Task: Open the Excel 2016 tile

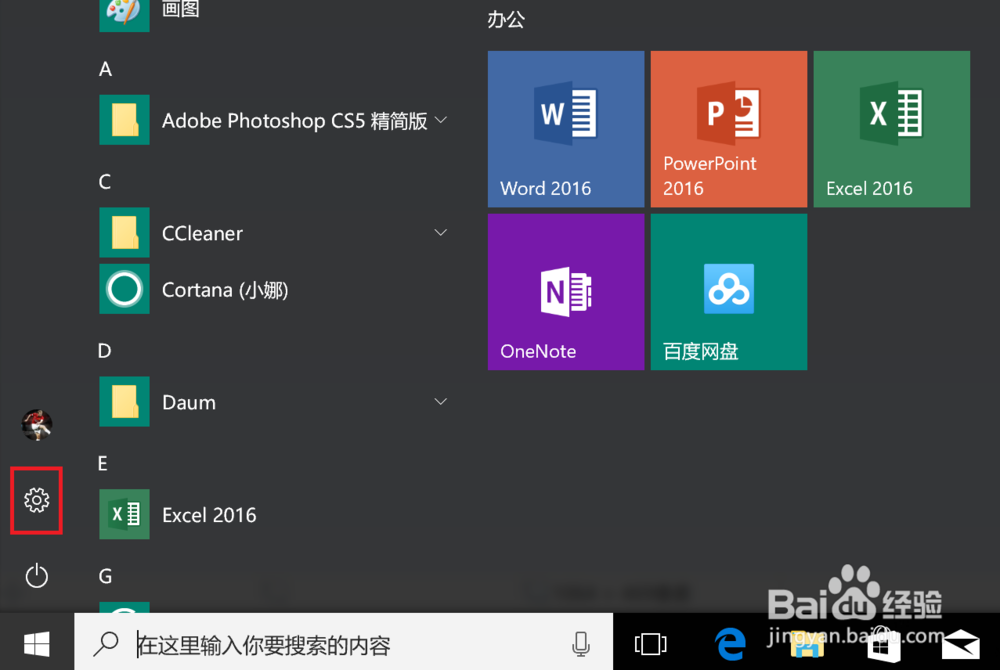Action: pos(892,129)
